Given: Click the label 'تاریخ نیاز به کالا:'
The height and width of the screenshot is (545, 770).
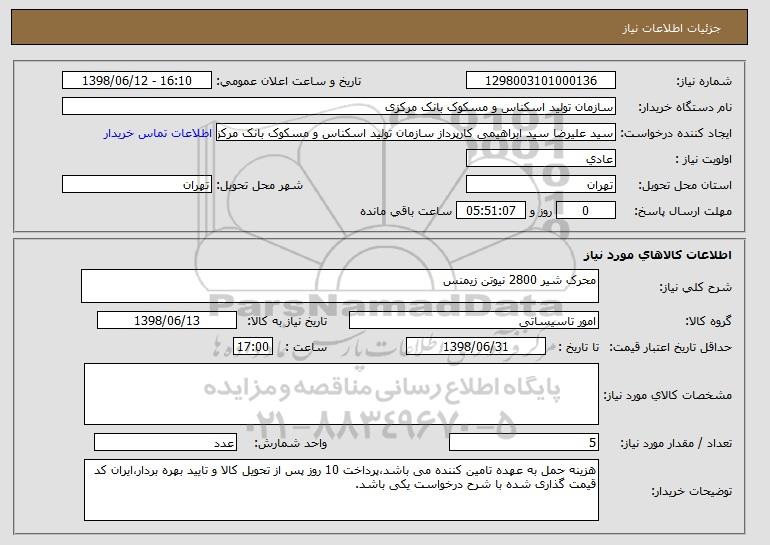Looking at the screenshot, I should (x=287, y=321).
